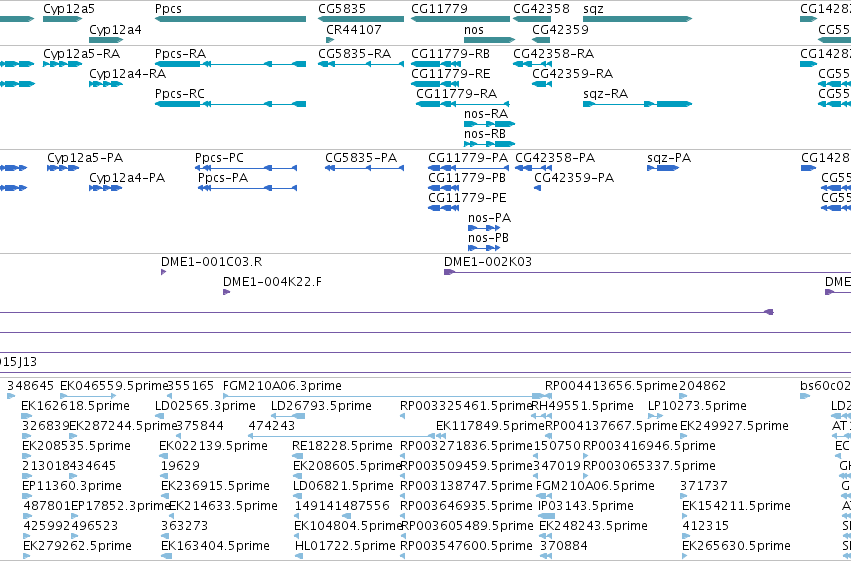Click the Cyp12a5 gene bar

(x=62, y=19)
